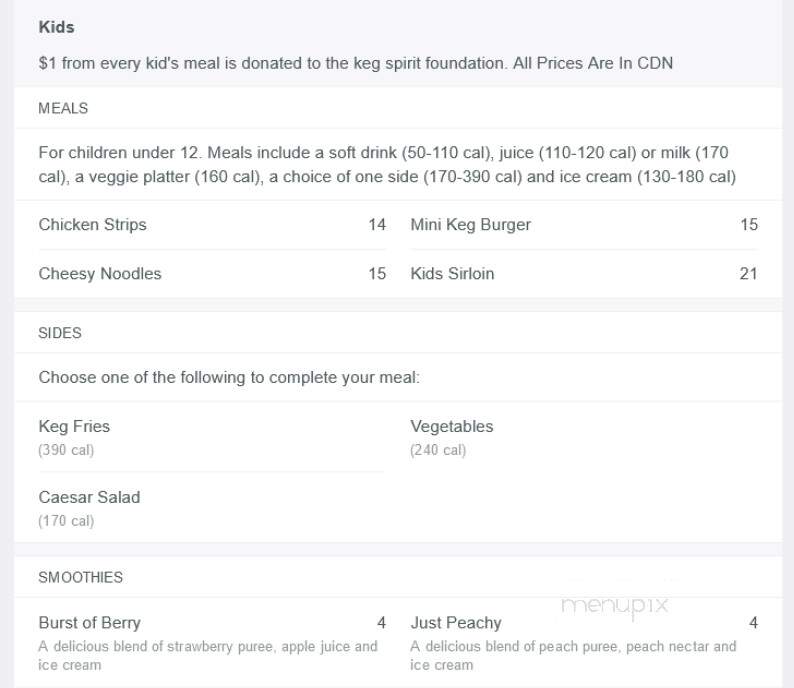Click the Kids Sirloin price 21
The image size is (794, 688).
[748, 273]
